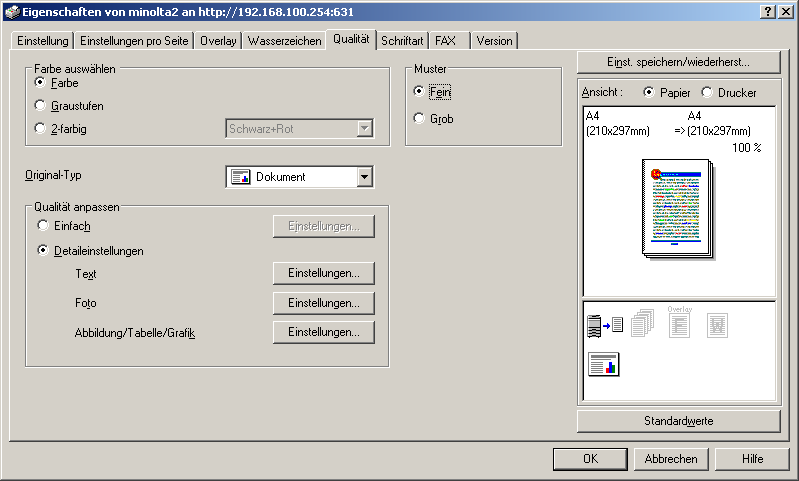Click the Overlay status icon
The image size is (799, 481).
pyautogui.click(x=679, y=323)
